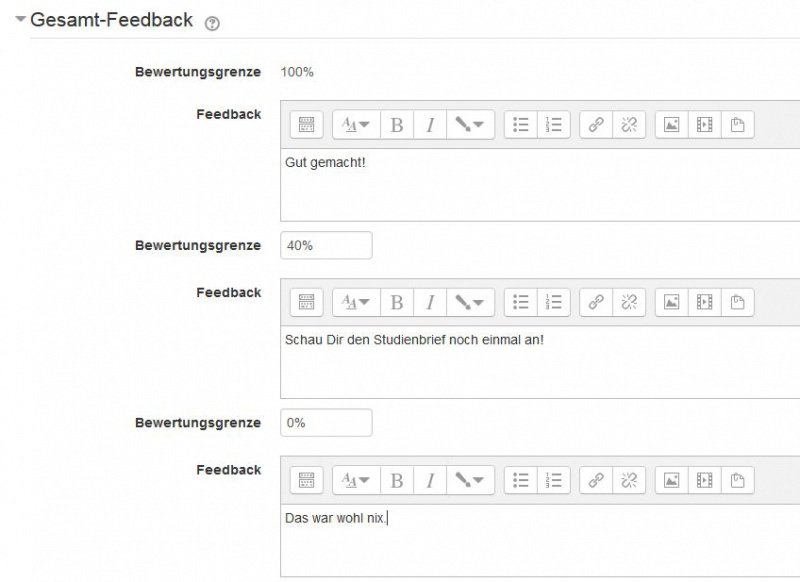Open text color dropdown in first editor
Viewport: 800px width, 582px height.
pyautogui.click(x=469, y=125)
